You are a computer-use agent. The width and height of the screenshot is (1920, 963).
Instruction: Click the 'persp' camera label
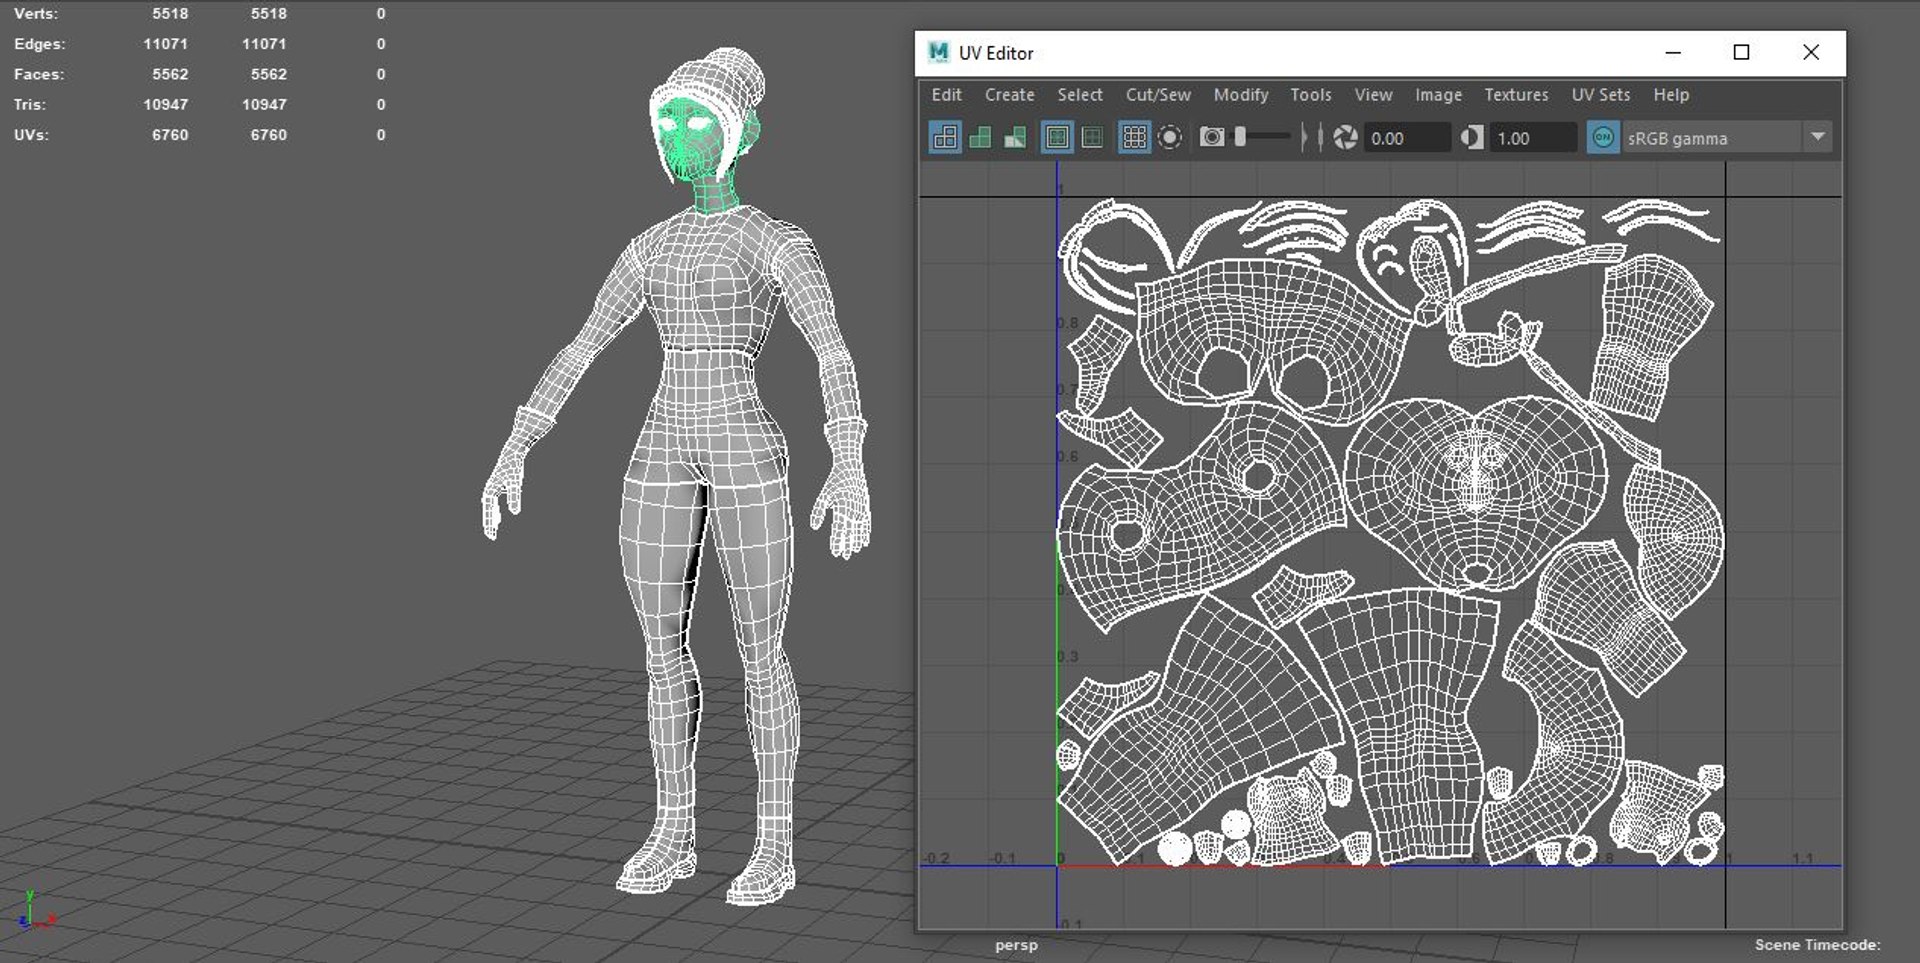point(1016,945)
